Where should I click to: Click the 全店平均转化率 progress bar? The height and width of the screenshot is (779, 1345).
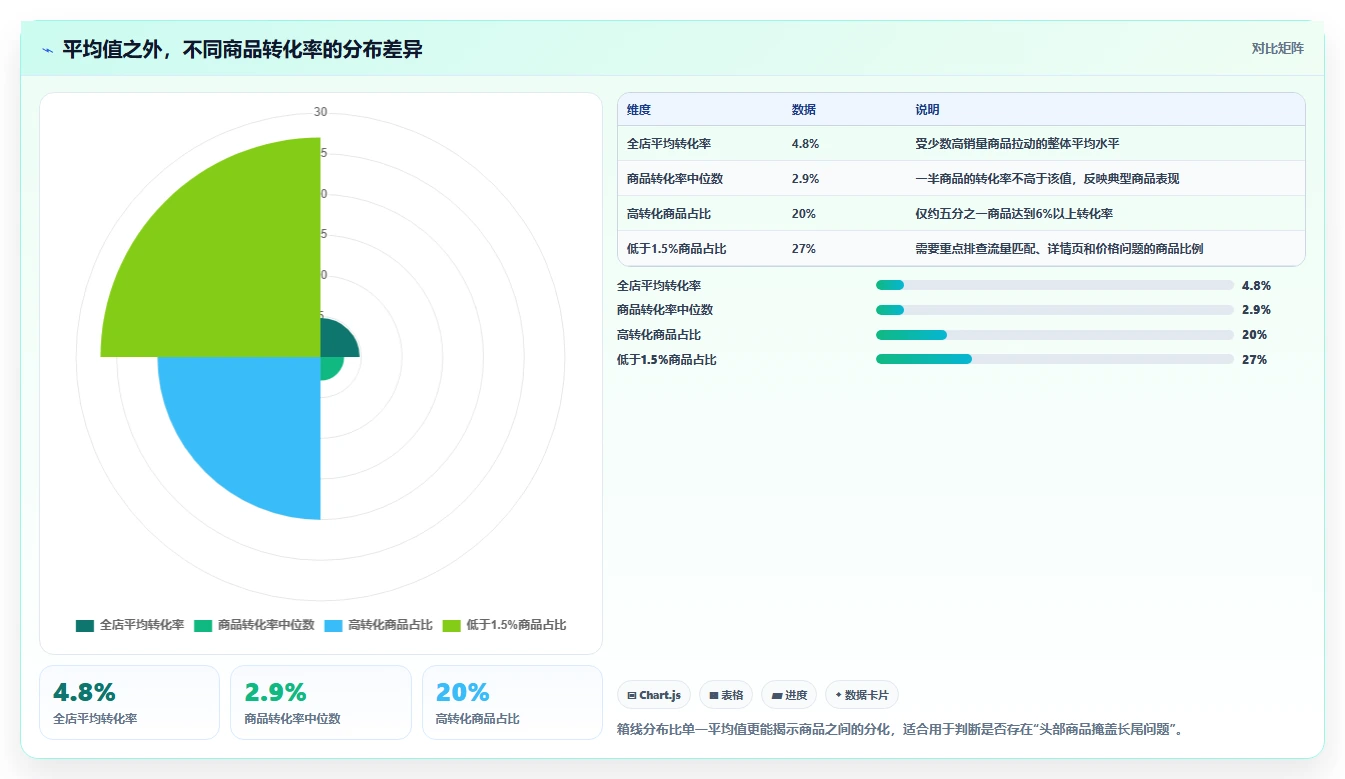tap(1054, 285)
